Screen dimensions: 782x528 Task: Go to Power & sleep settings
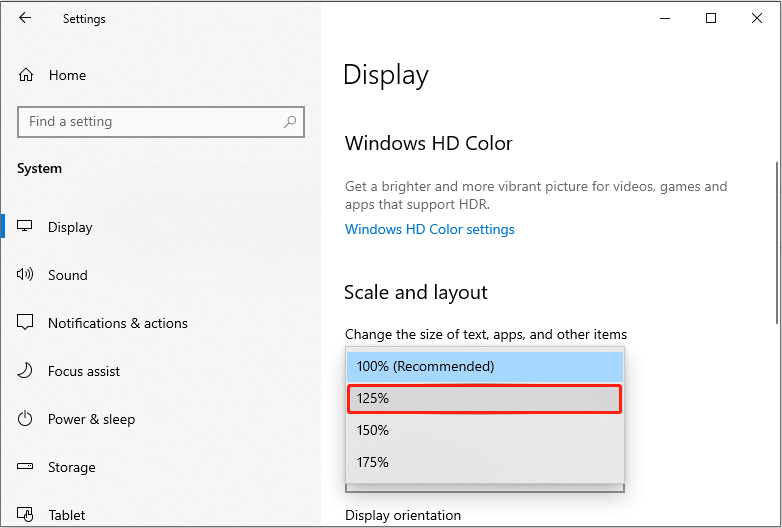pos(91,419)
